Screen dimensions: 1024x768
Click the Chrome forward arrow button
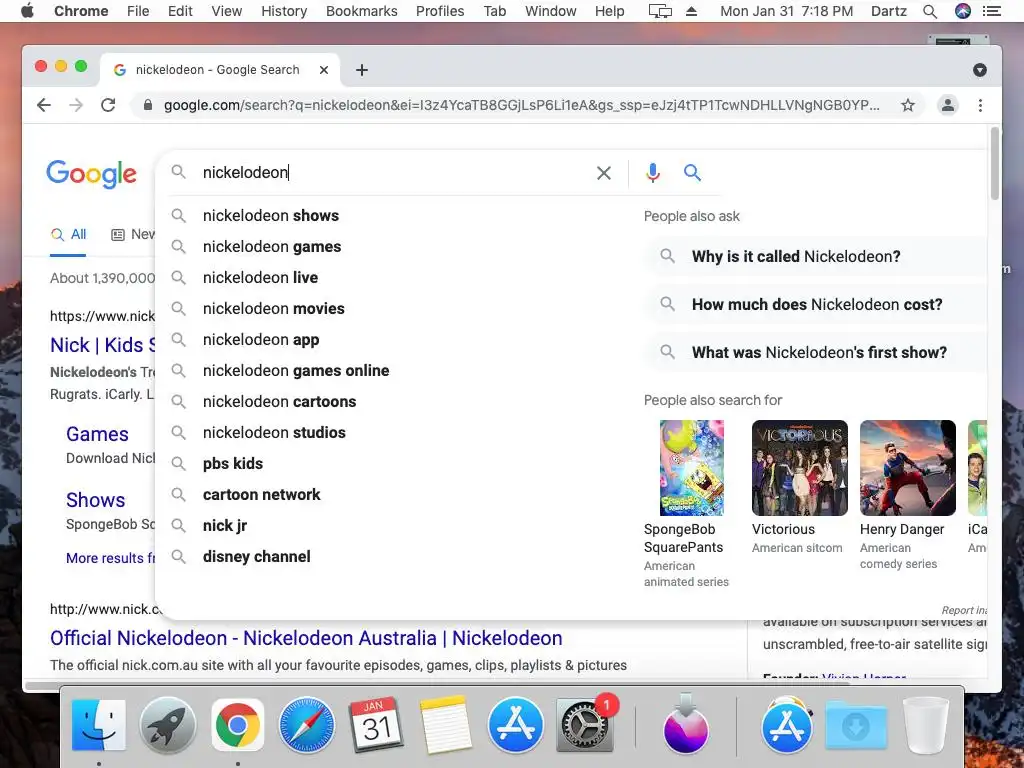[76, 105]
